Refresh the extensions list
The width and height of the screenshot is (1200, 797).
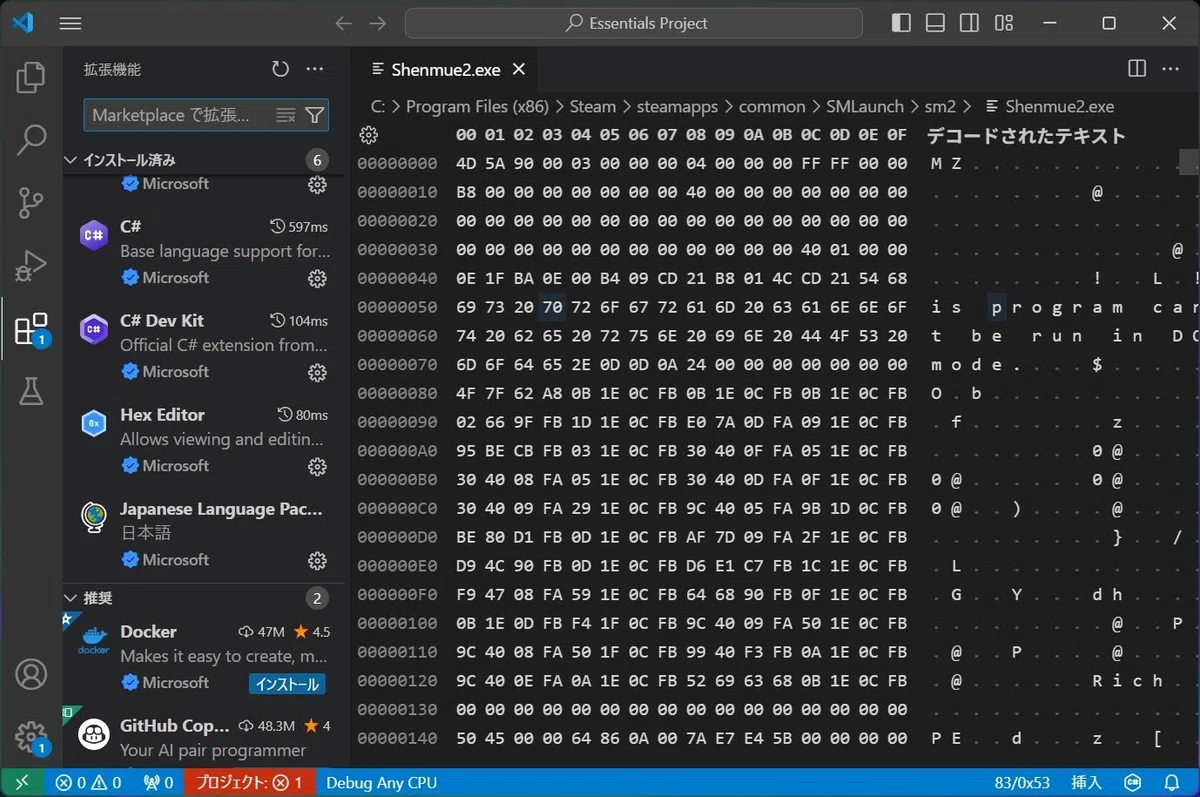[280, 69]
